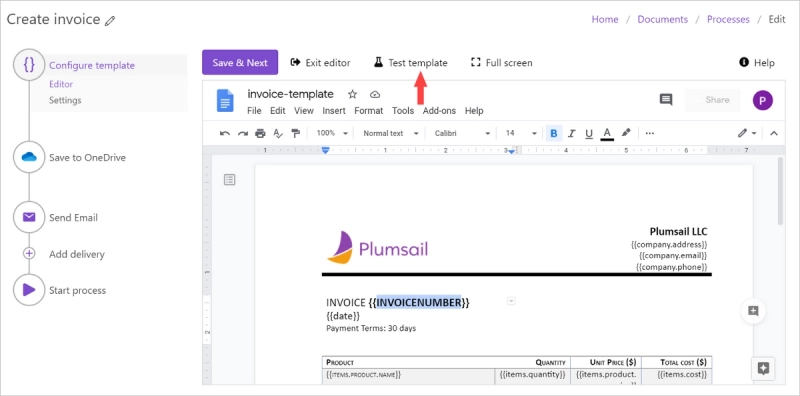
Task: Toggle bold formatting button
Action: (554, 133)
